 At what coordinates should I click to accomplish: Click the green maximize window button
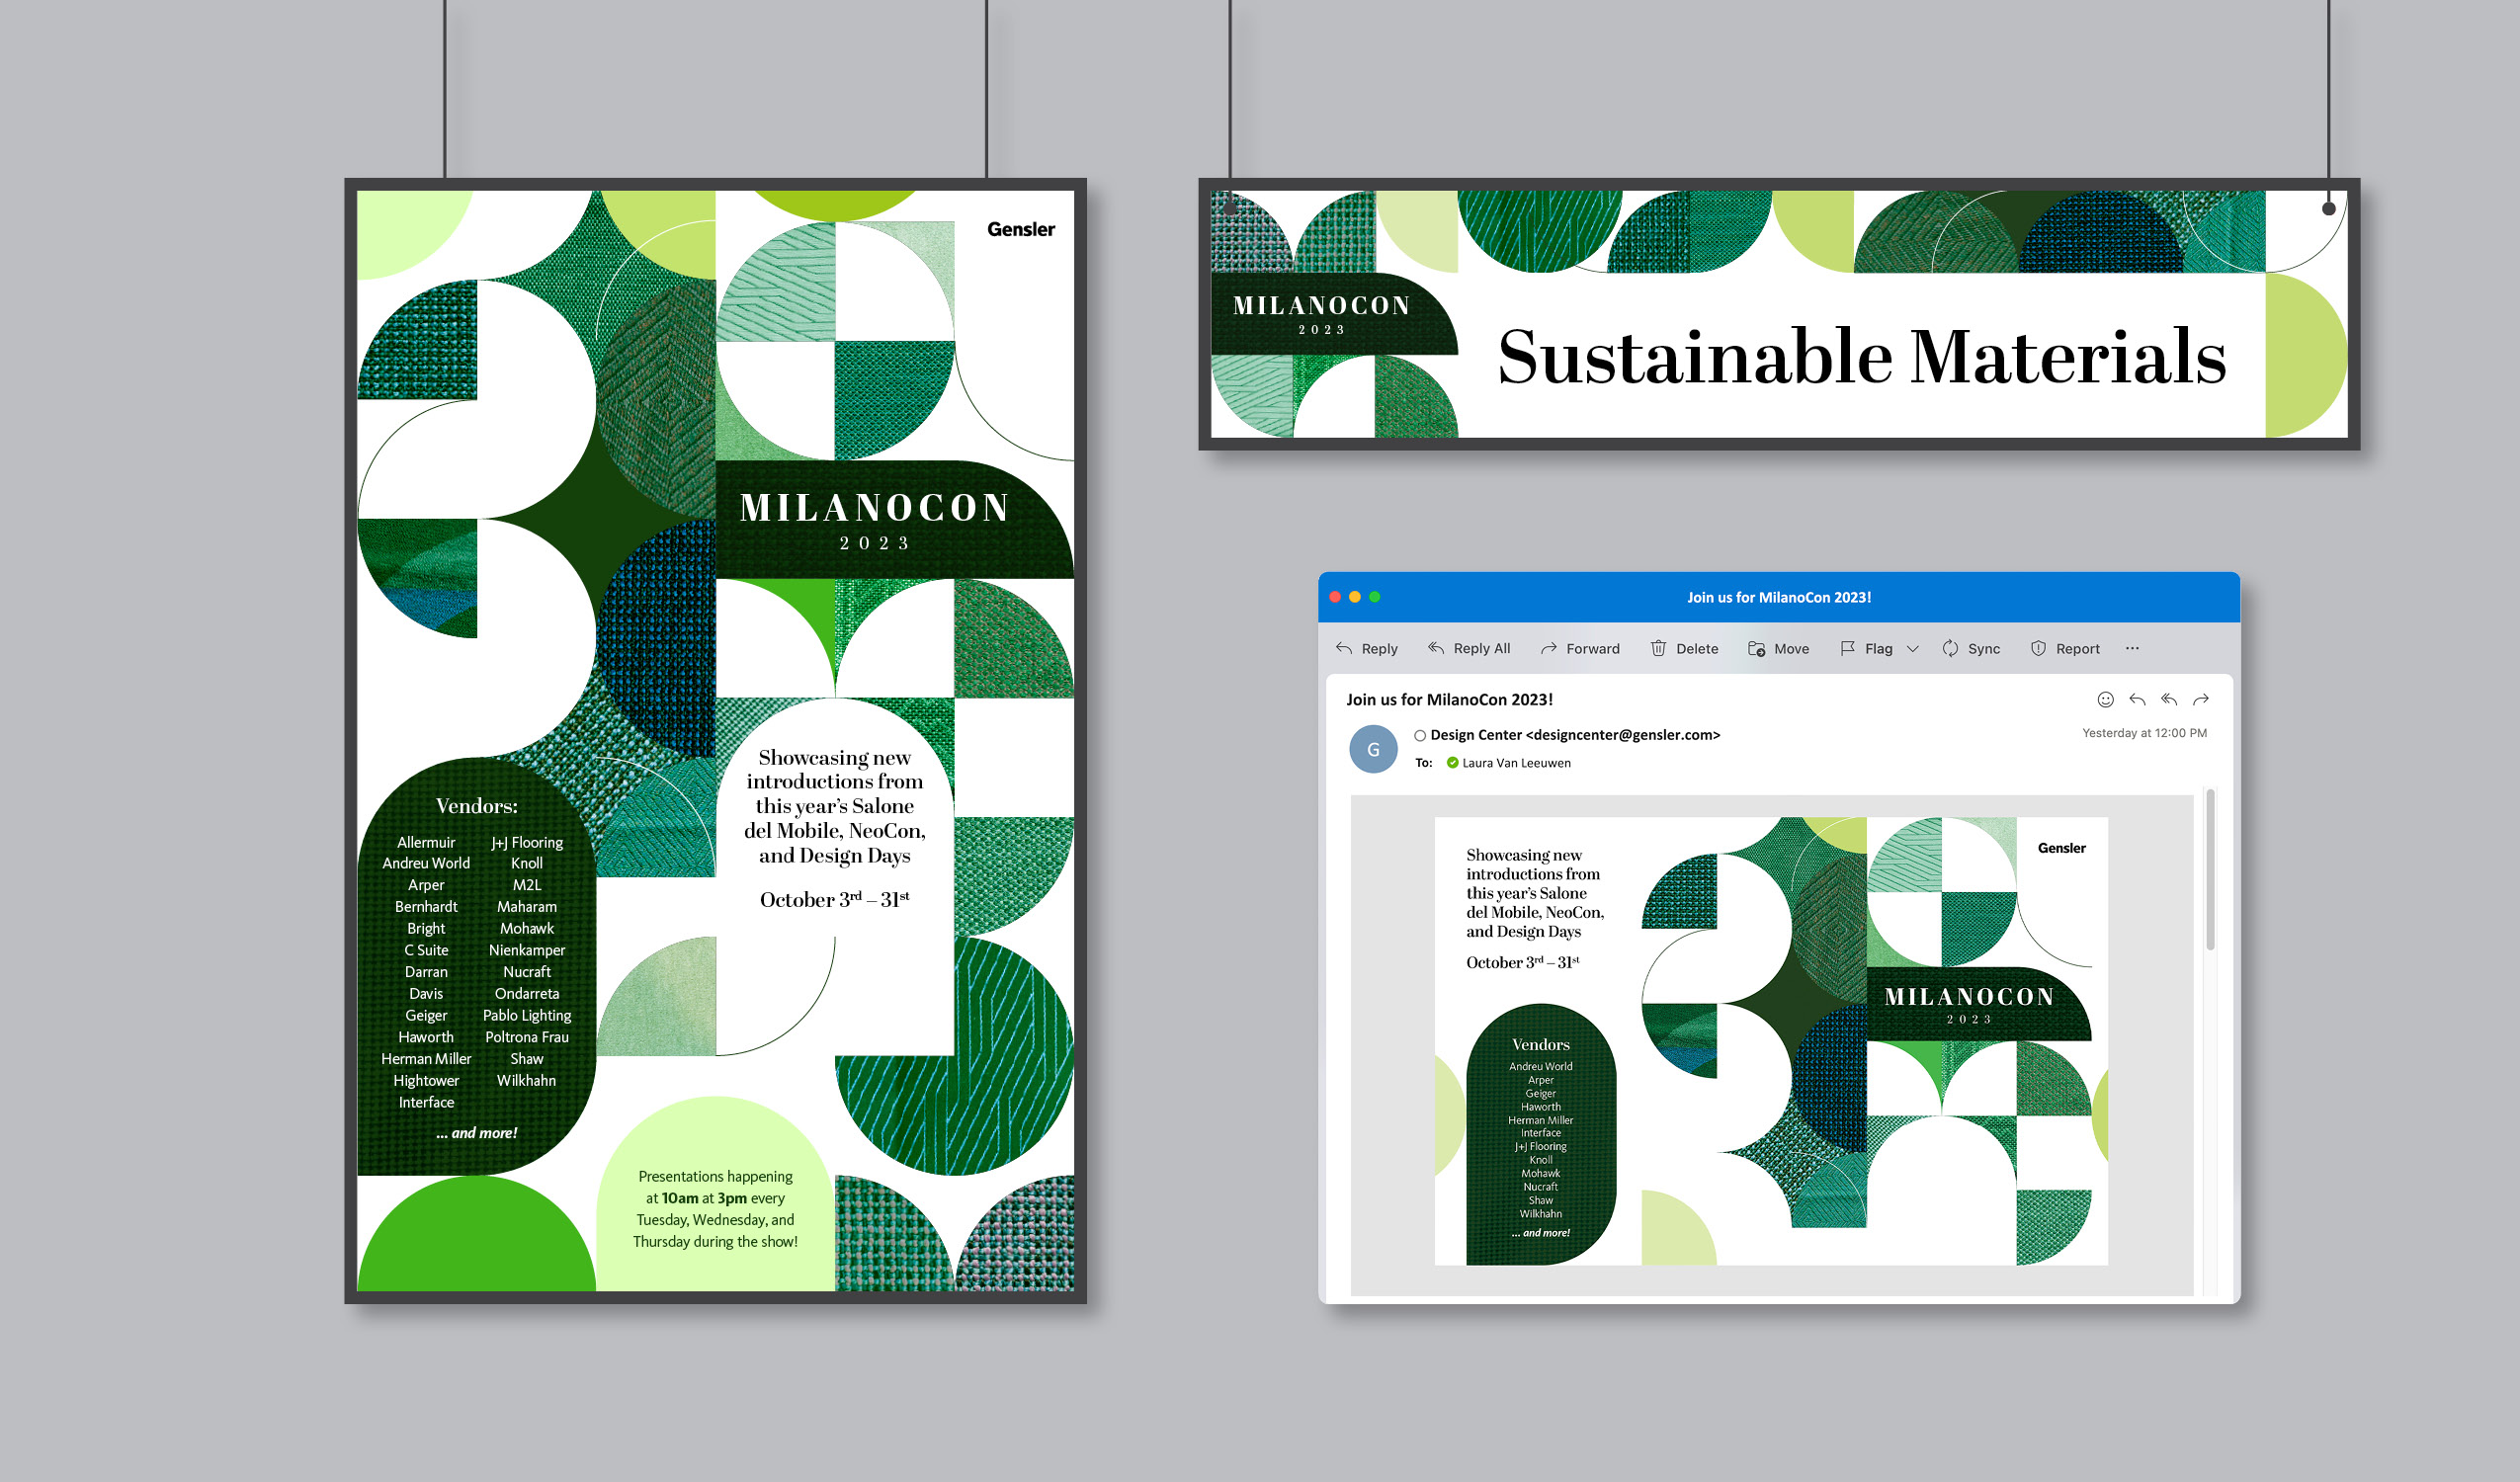tap(1375, 597)
